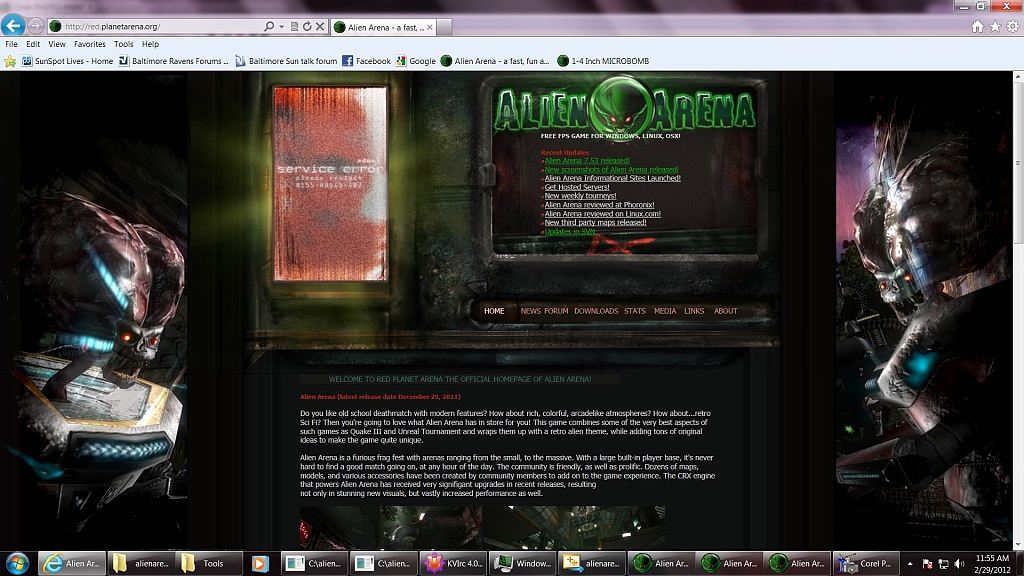Click the Add to Favorites bar star icon
The width and height of the screenshot is (1024, 576).
(x=10, y=61)
